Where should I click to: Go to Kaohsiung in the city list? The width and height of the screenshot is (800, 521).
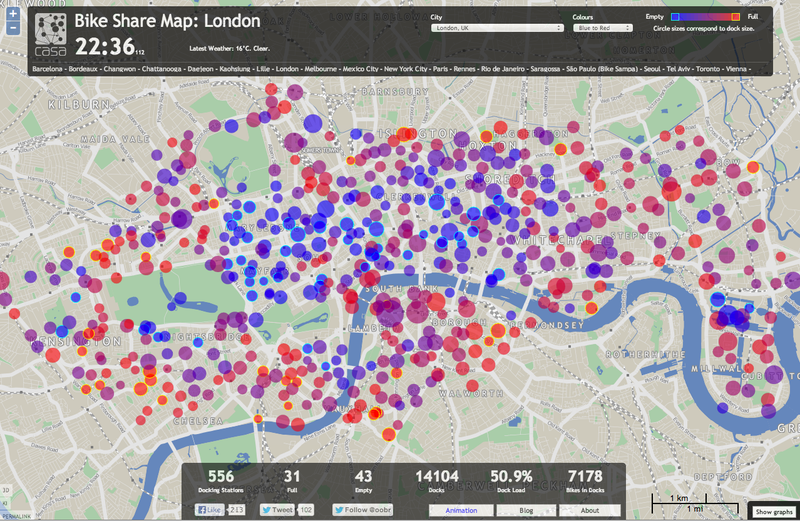click(x=235, y=69)
